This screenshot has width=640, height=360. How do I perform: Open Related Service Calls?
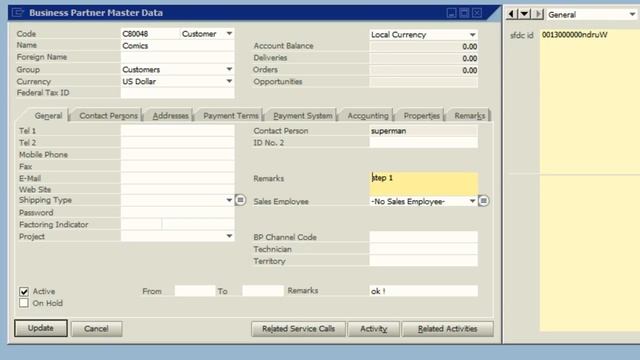(298, 329)
